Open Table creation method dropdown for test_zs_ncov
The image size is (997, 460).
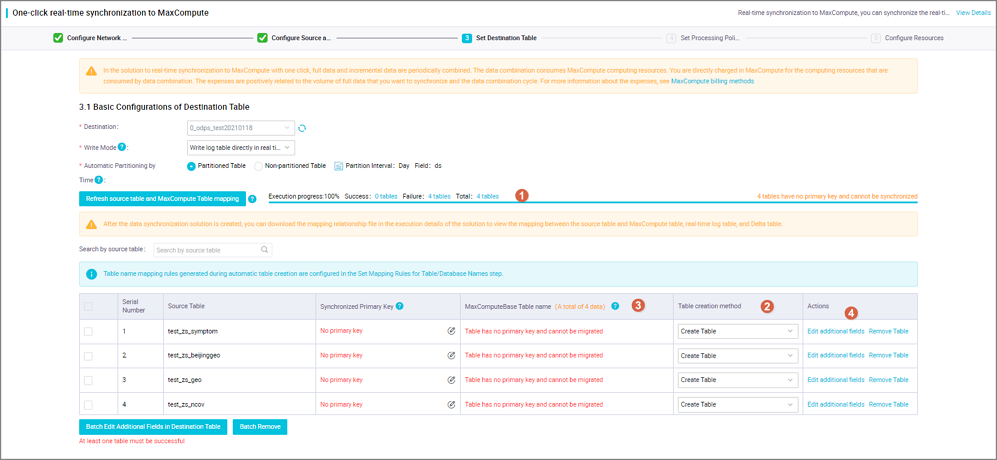point(738,405)
